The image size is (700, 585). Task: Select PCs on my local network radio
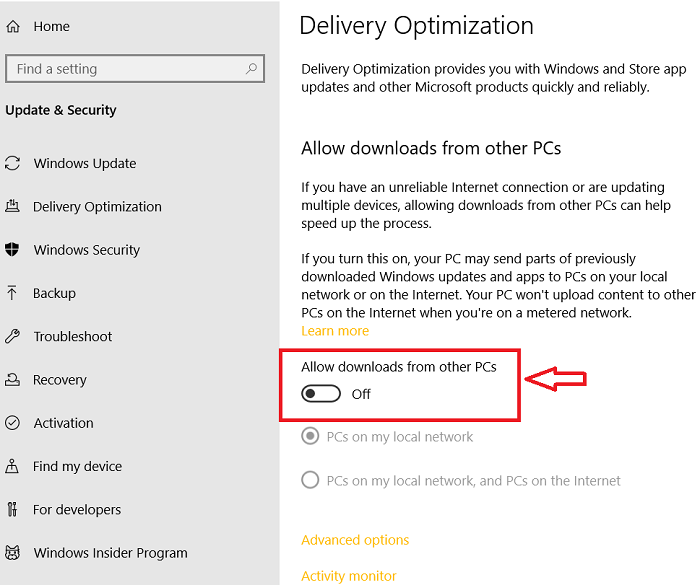pyautogui.click(x=310, y=436)
